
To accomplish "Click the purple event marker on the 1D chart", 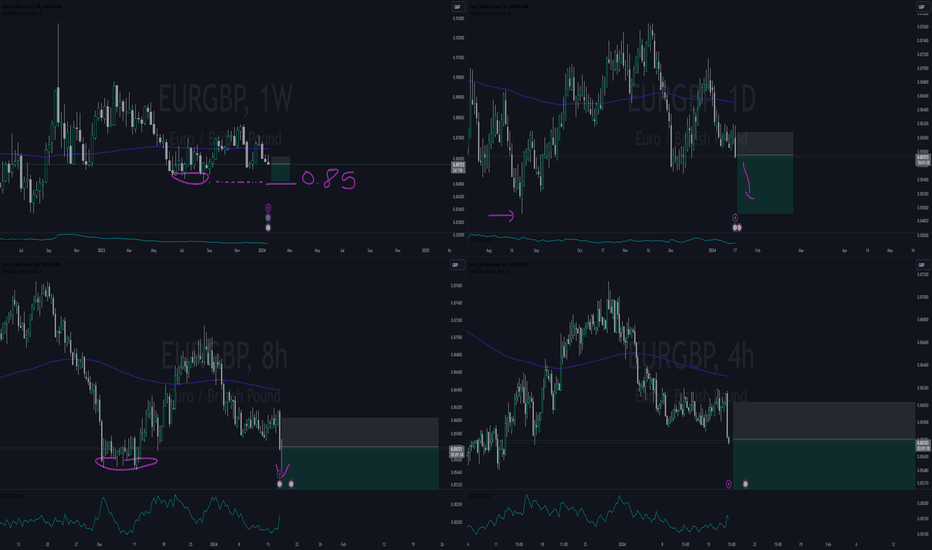I will click(735, 218).
